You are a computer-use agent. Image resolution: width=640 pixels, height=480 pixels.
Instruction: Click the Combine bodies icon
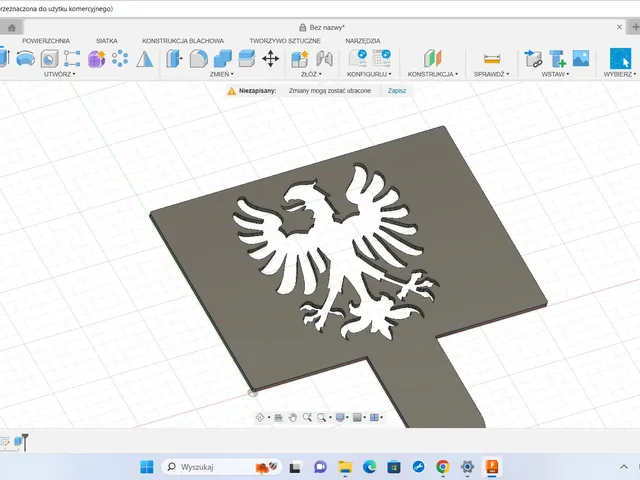[x=223, y=58]
